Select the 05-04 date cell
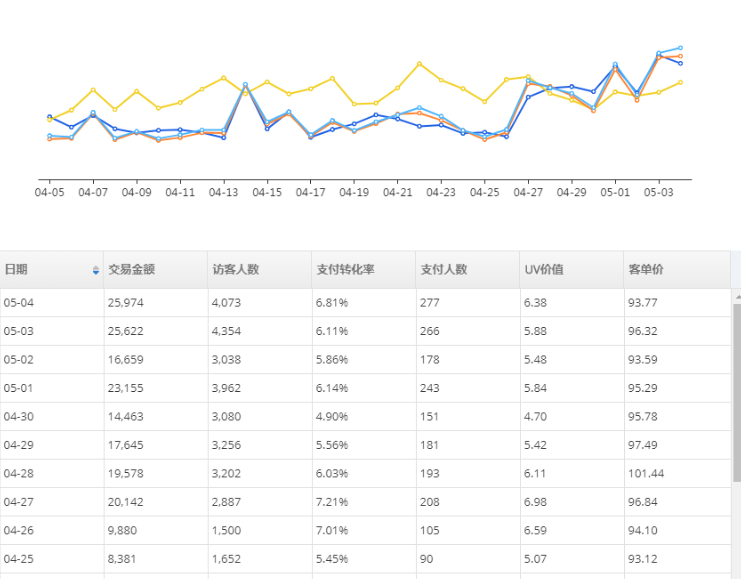The image size is (741, 579). (x=18, y=302)
